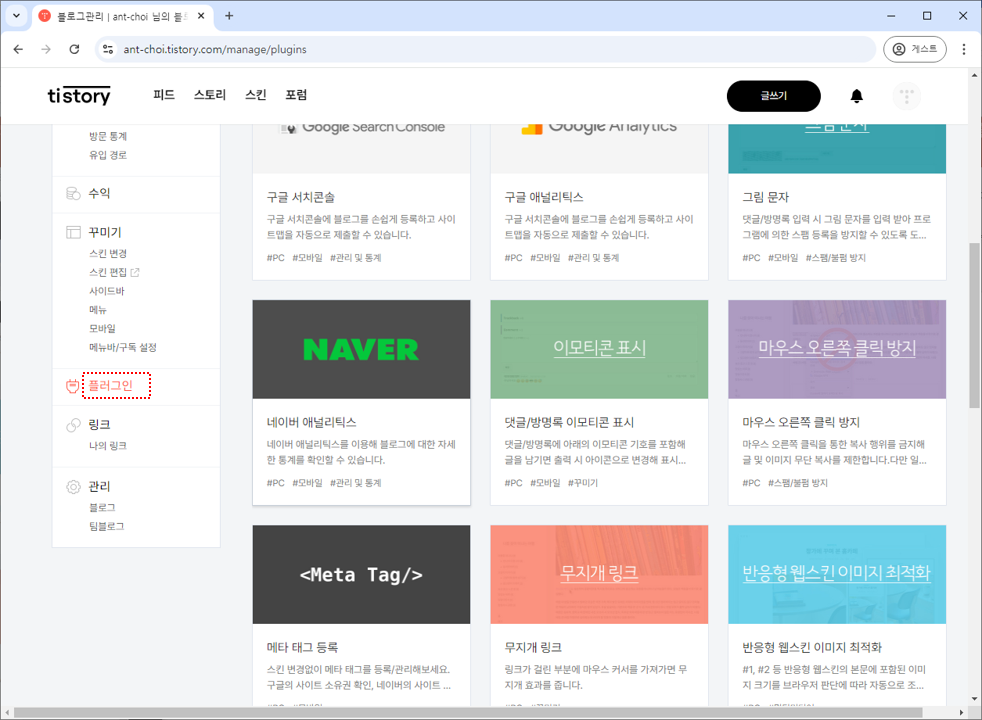Open 모바일 settings in the sidebar
The height and width of the screenshot is (720, 982).
coord(102,329)
